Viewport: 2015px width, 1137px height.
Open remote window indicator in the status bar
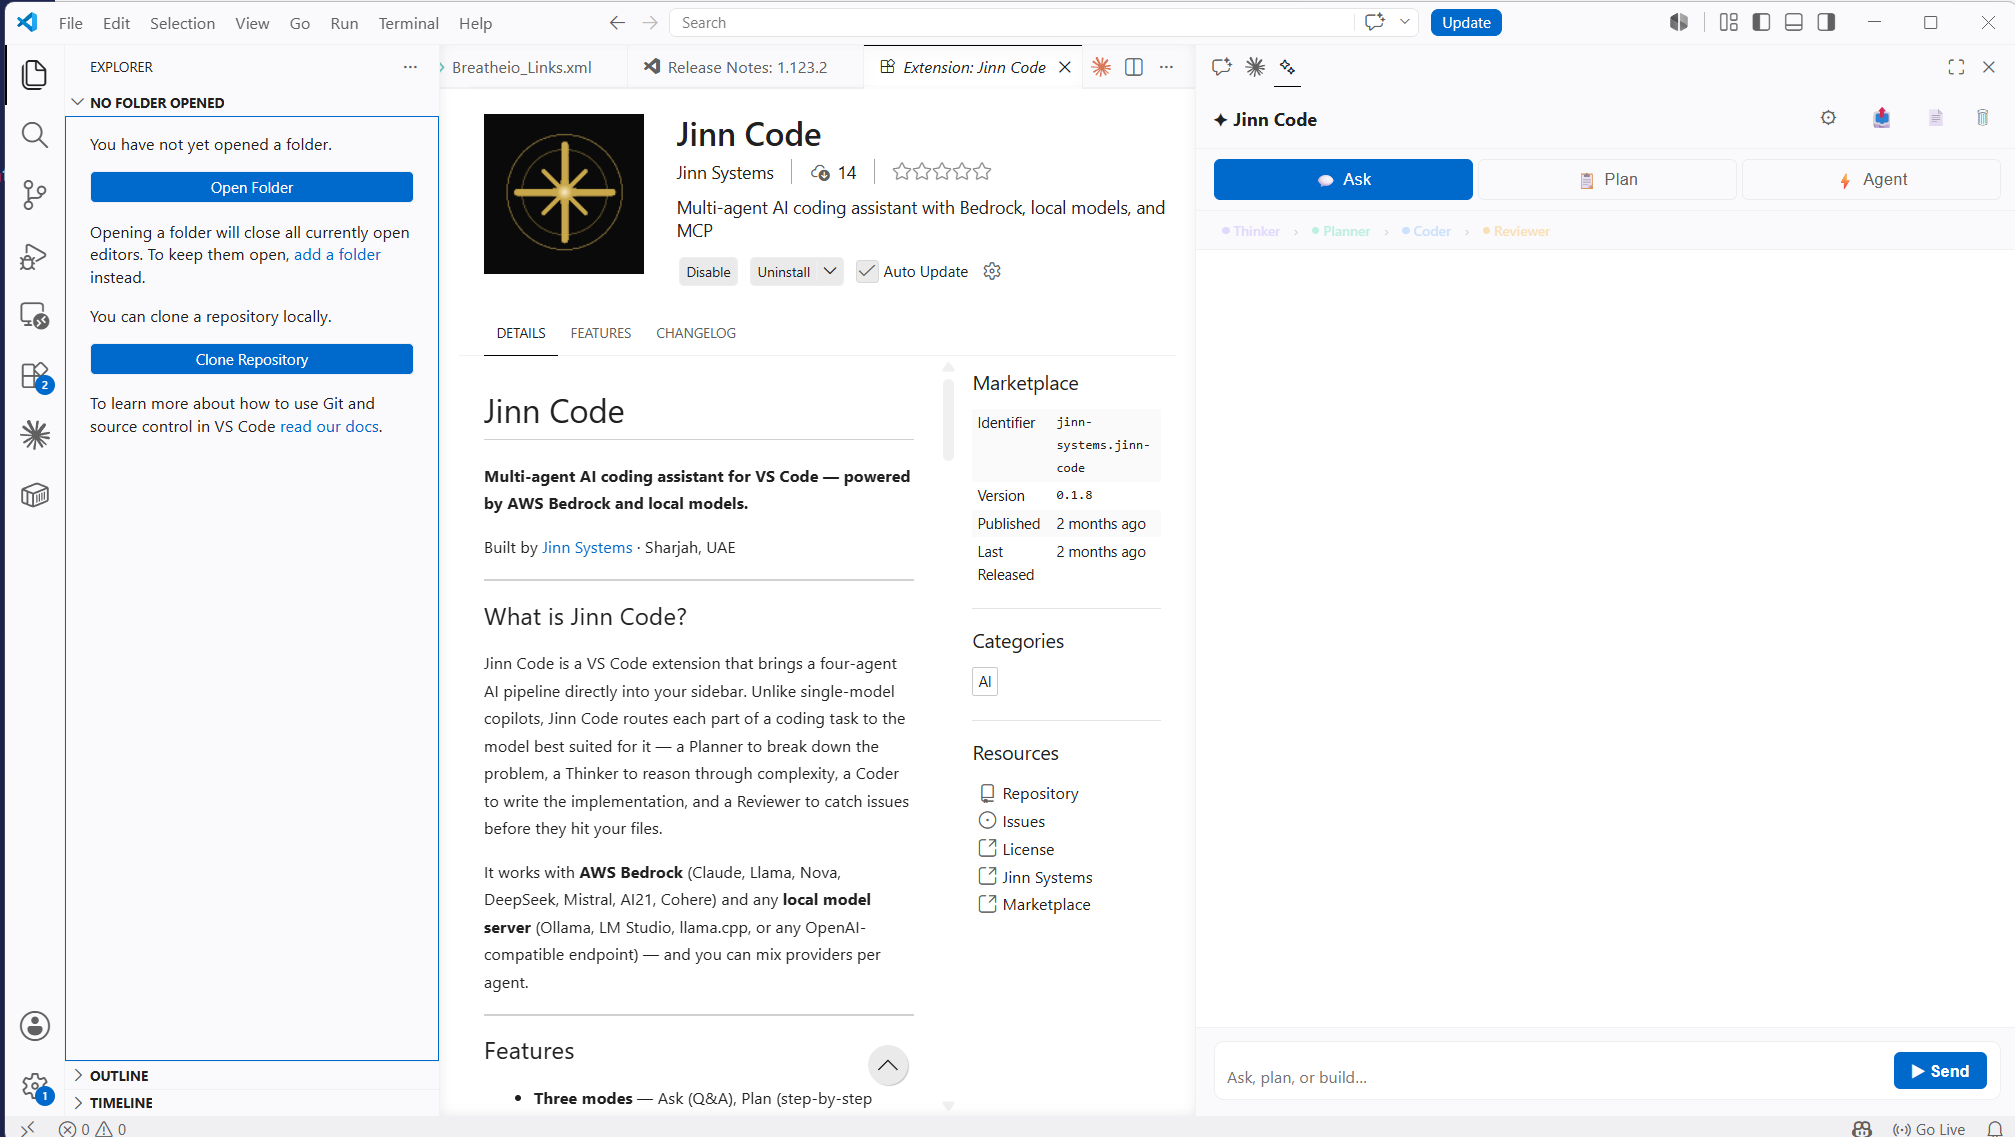tap(27, 1129)
